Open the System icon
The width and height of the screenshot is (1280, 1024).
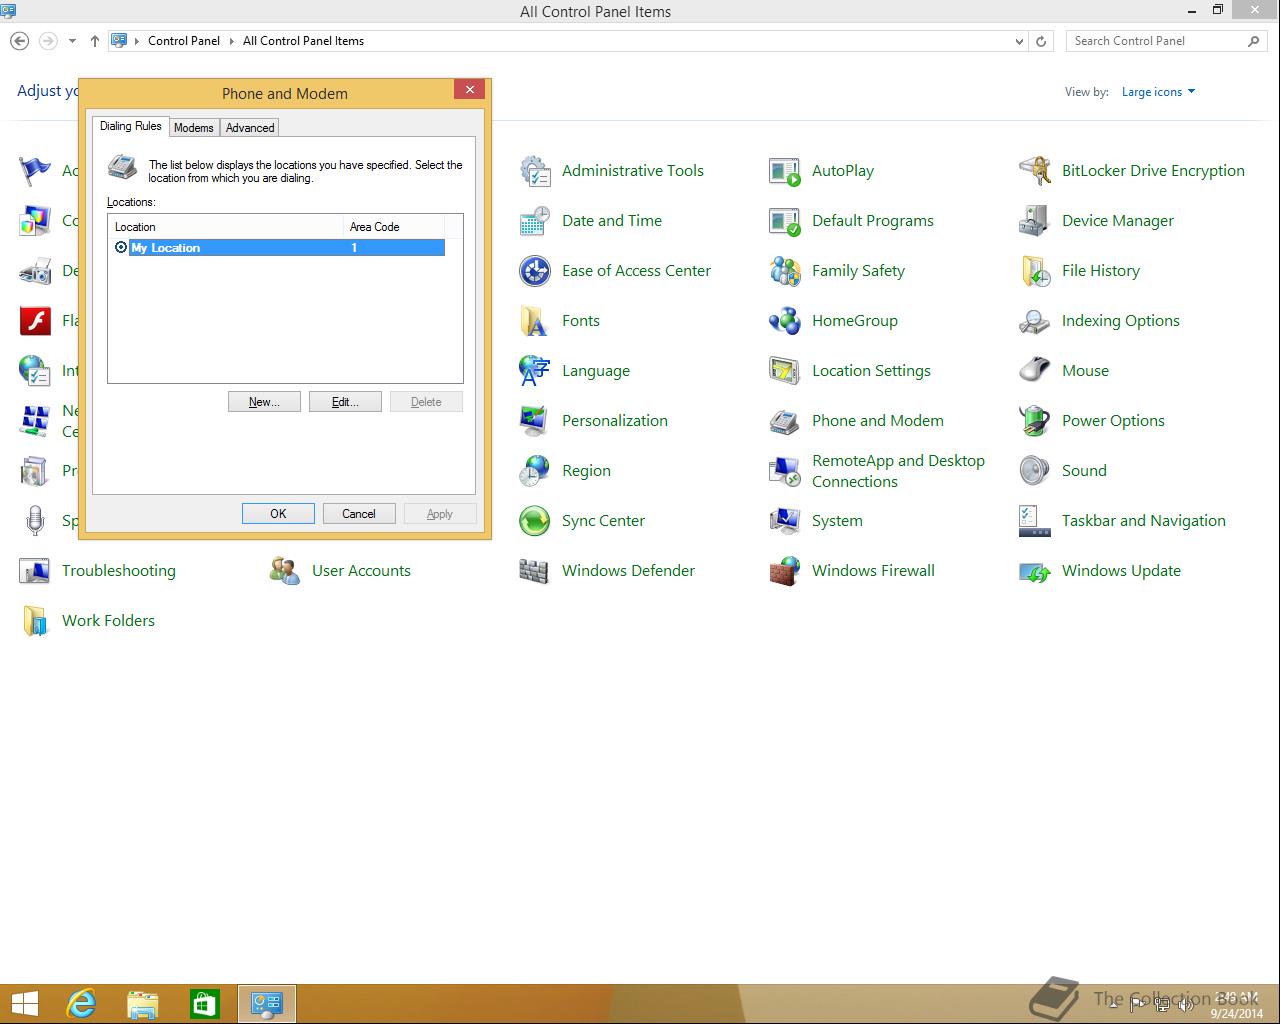click(x=785, y=521)
